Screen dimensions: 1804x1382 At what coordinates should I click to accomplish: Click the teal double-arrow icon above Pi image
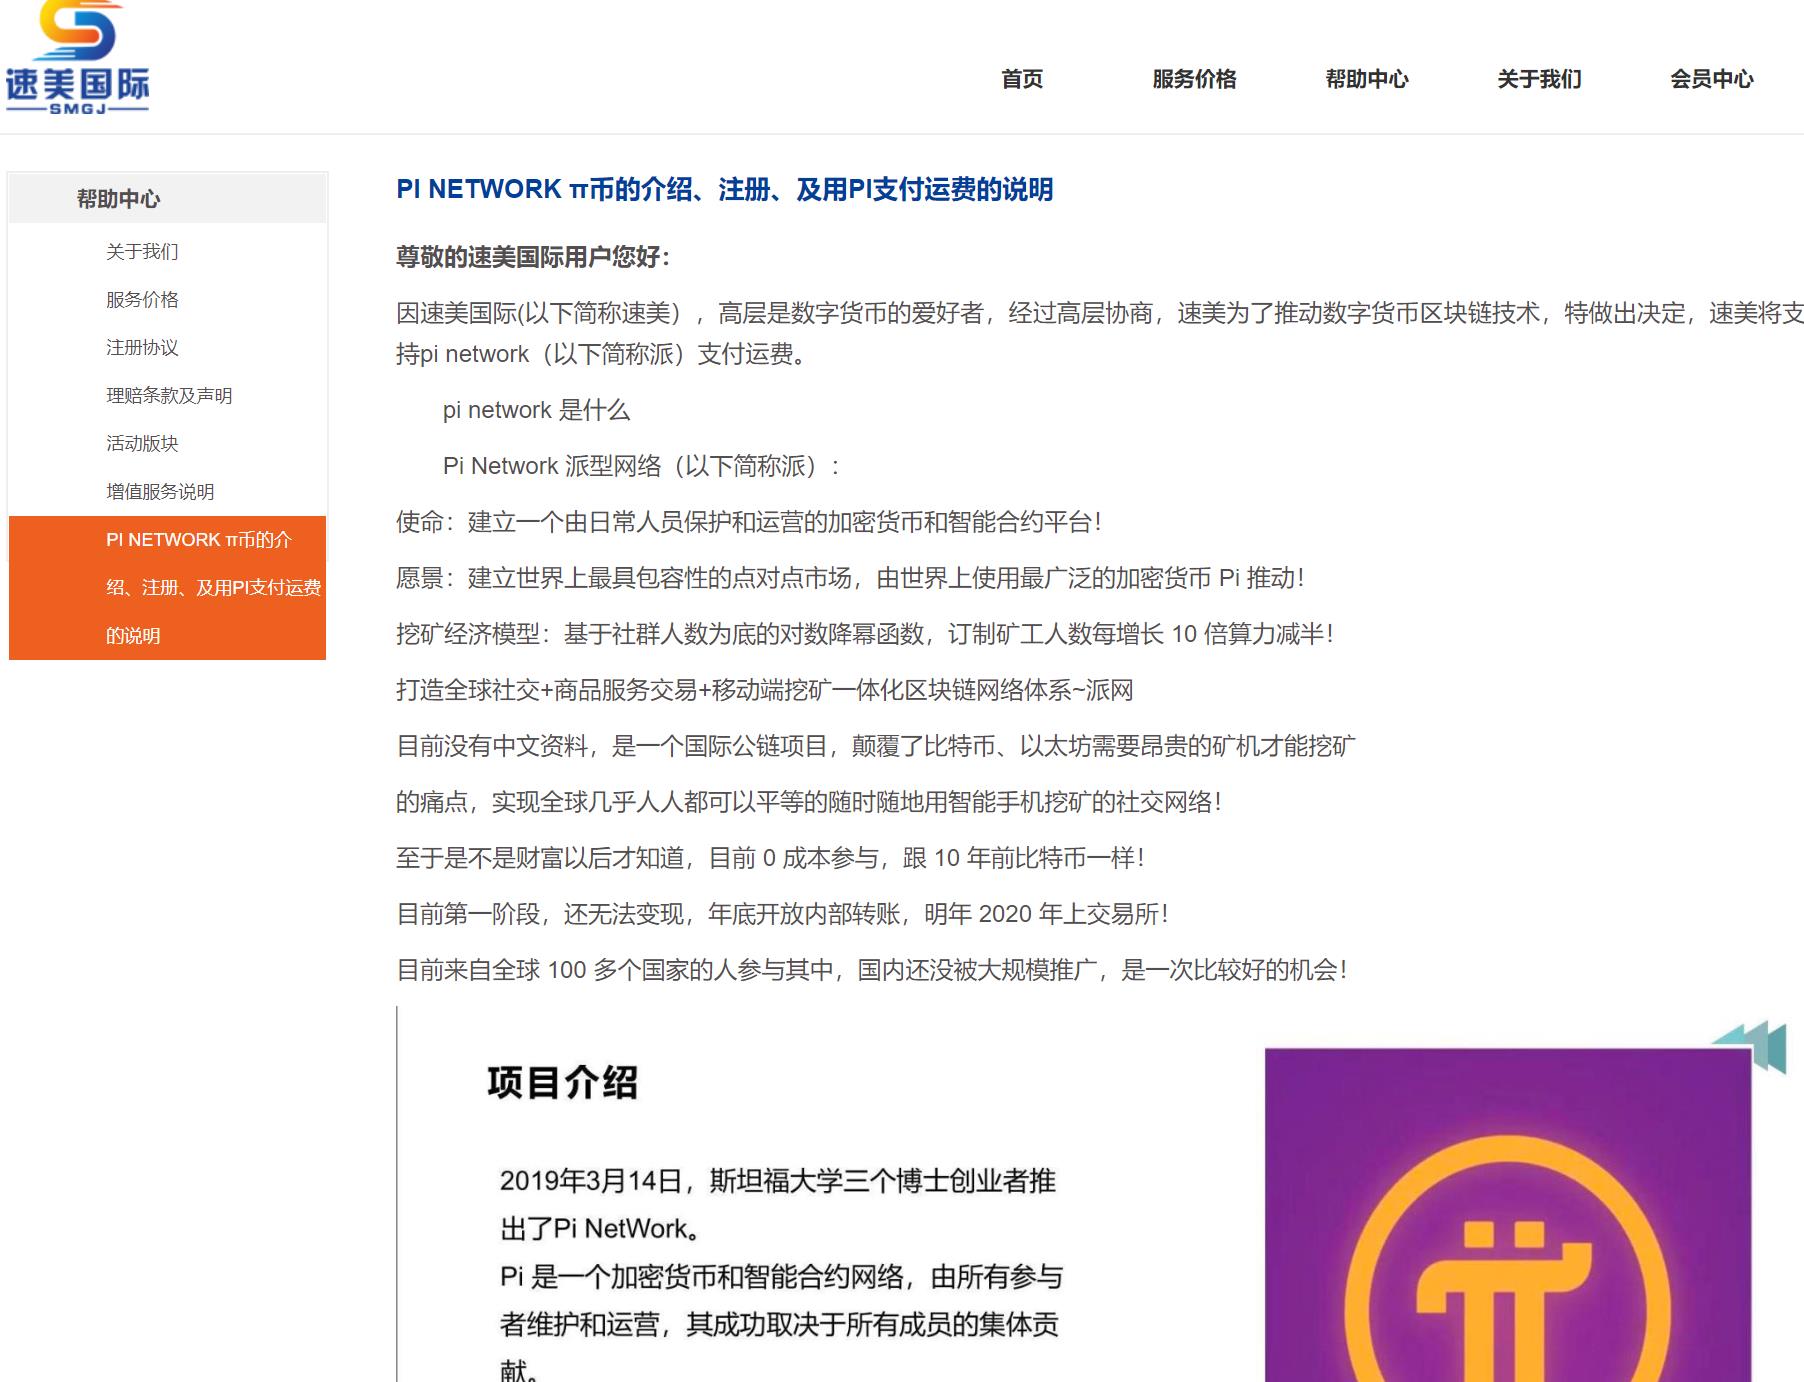coord(1750,1046)
